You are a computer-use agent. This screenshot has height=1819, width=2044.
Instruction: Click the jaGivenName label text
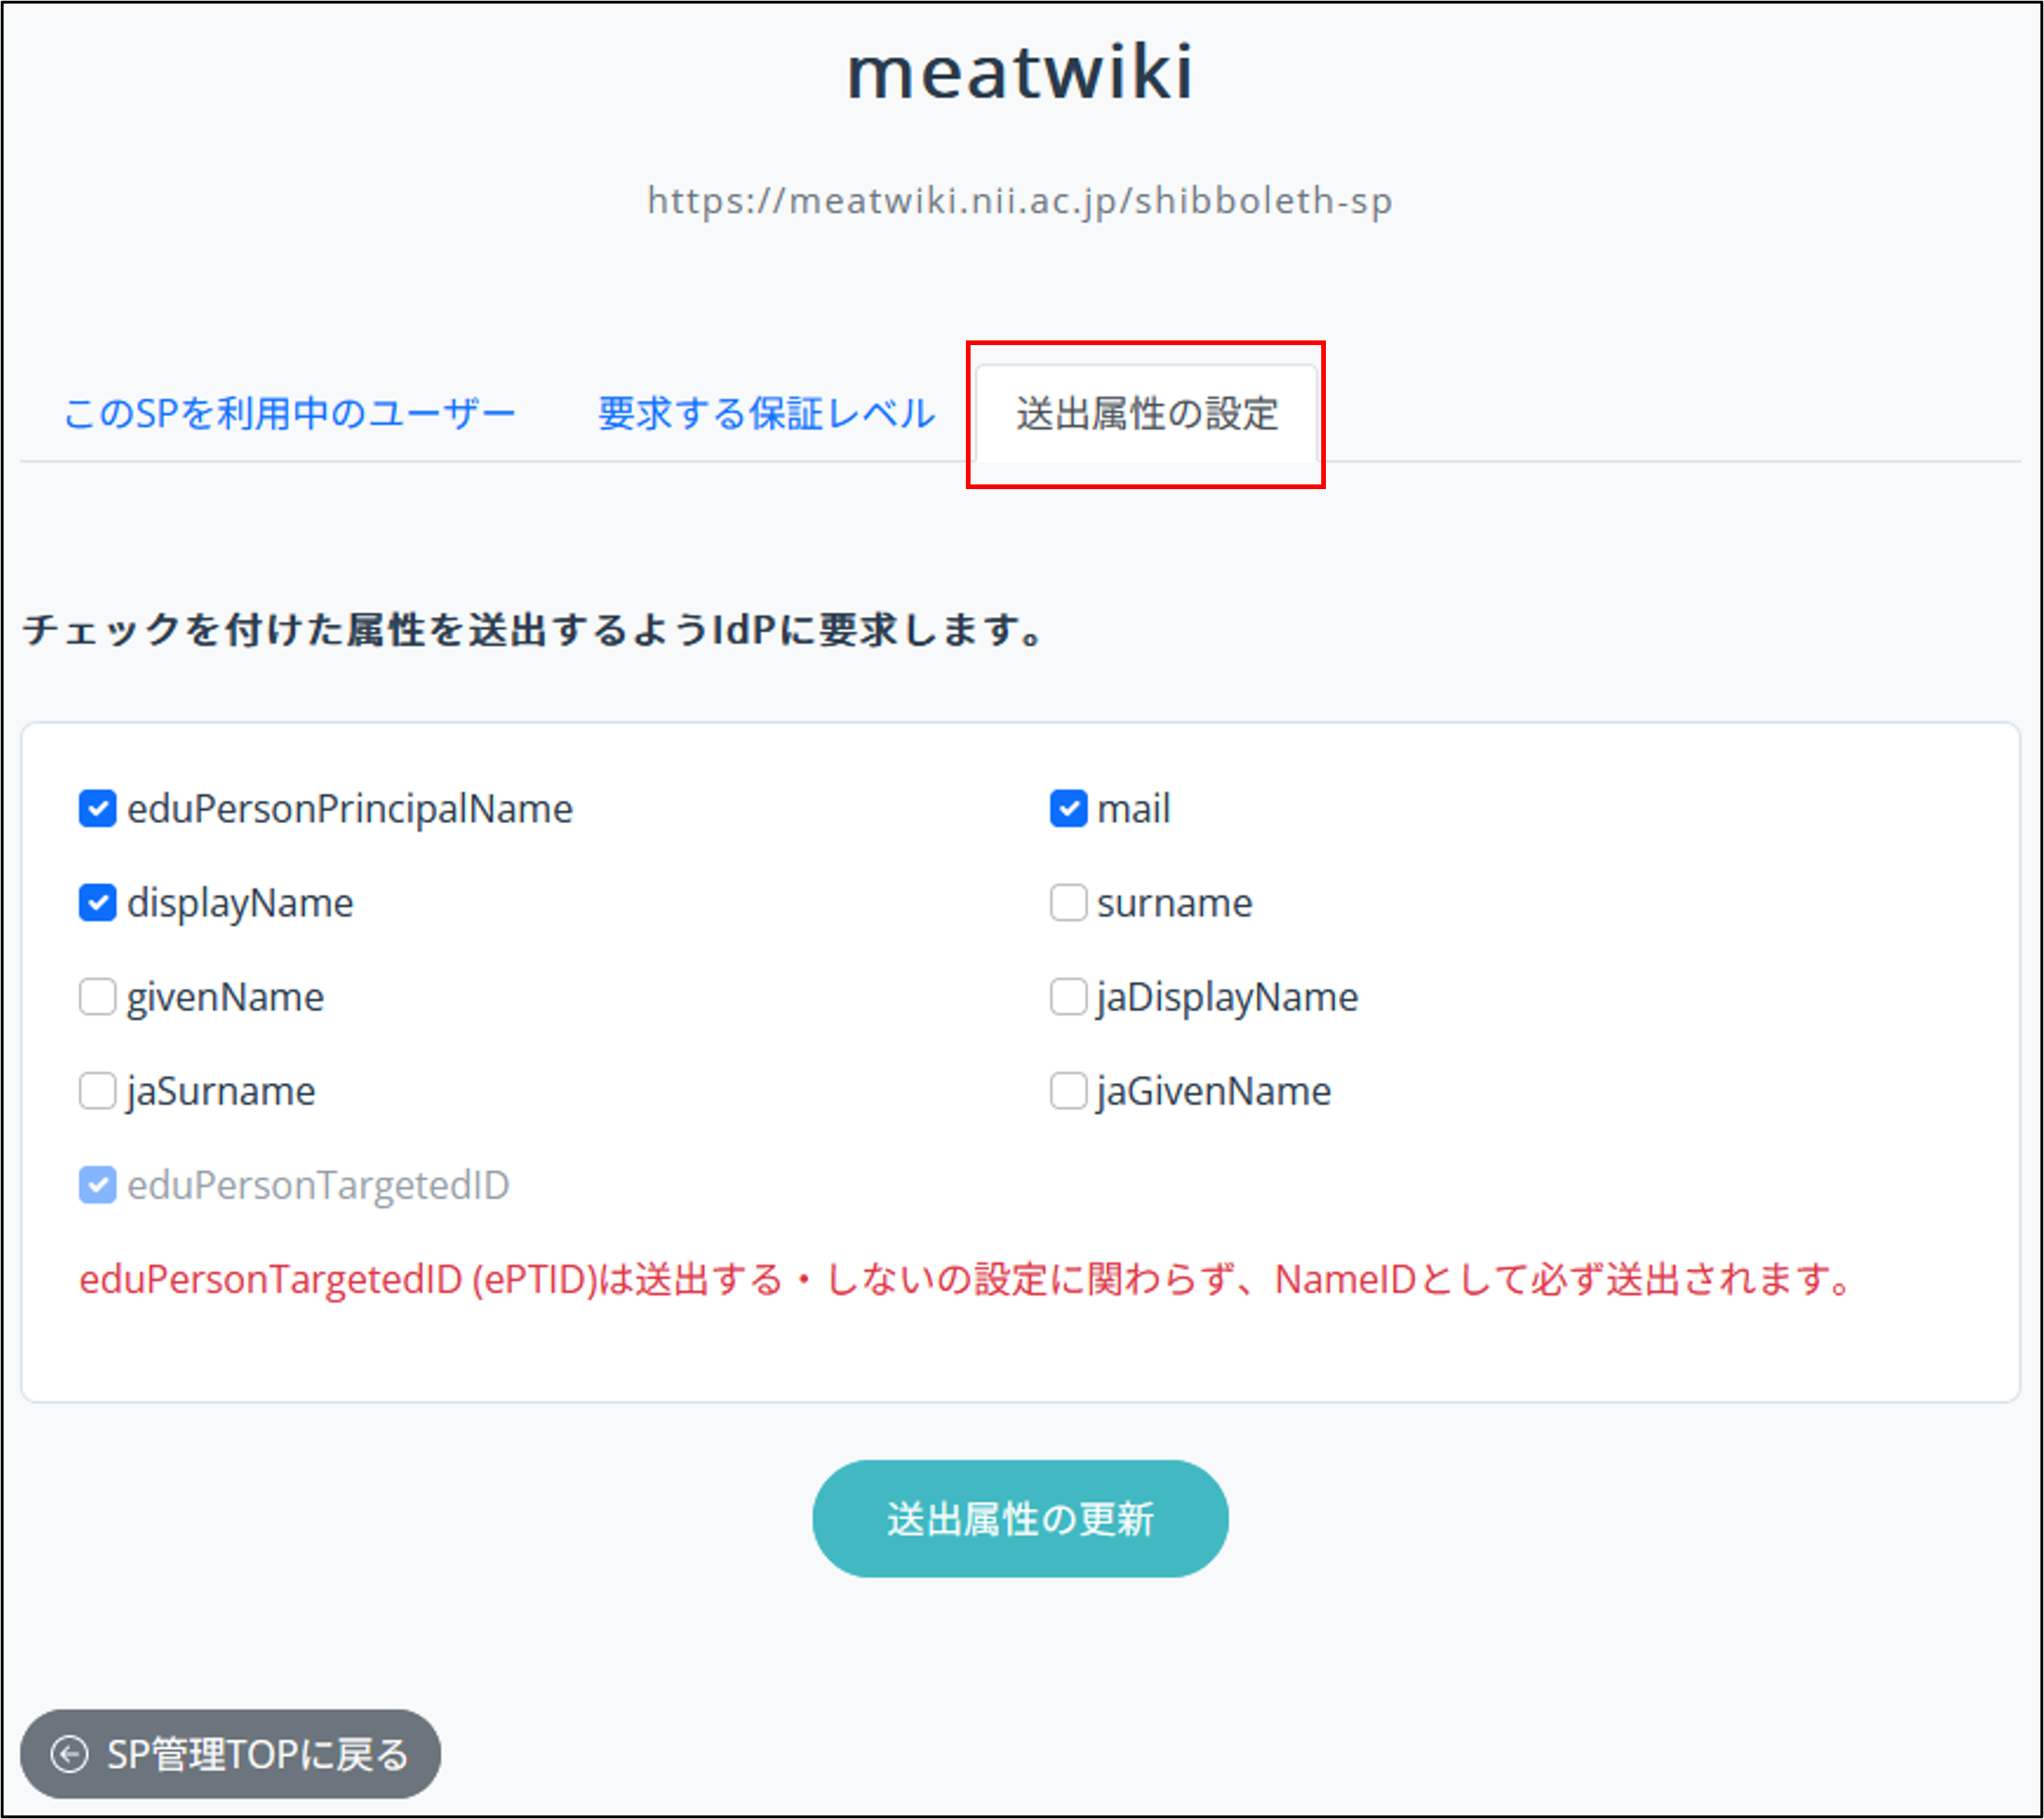1213,1091
